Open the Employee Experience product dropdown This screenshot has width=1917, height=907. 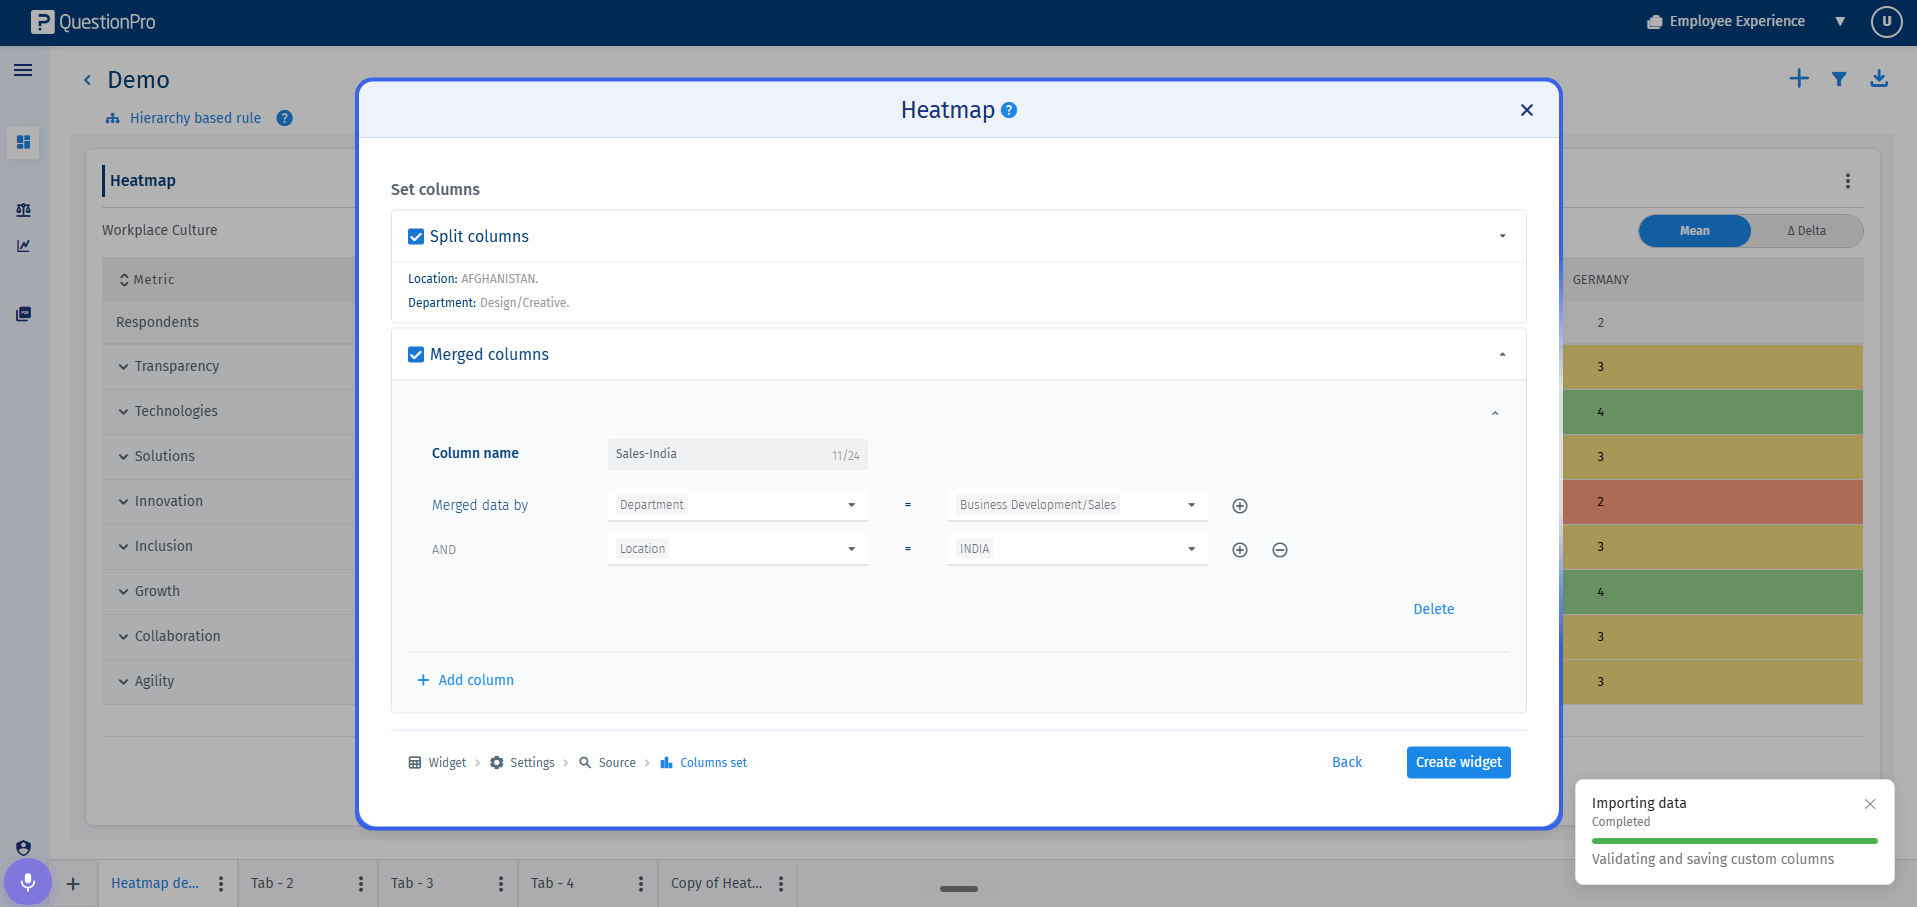coord(1840,21)
